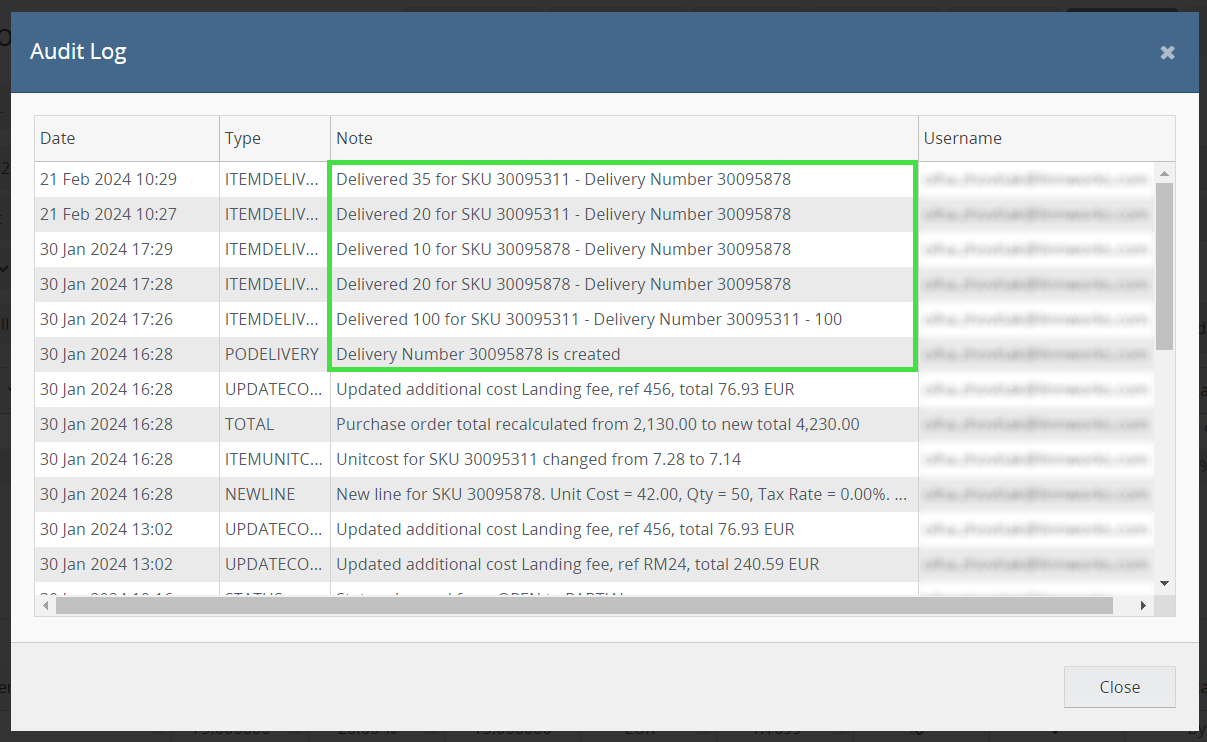
Task: Close the Audit Log dialog with the X icon
Action: pos(1167,53)
